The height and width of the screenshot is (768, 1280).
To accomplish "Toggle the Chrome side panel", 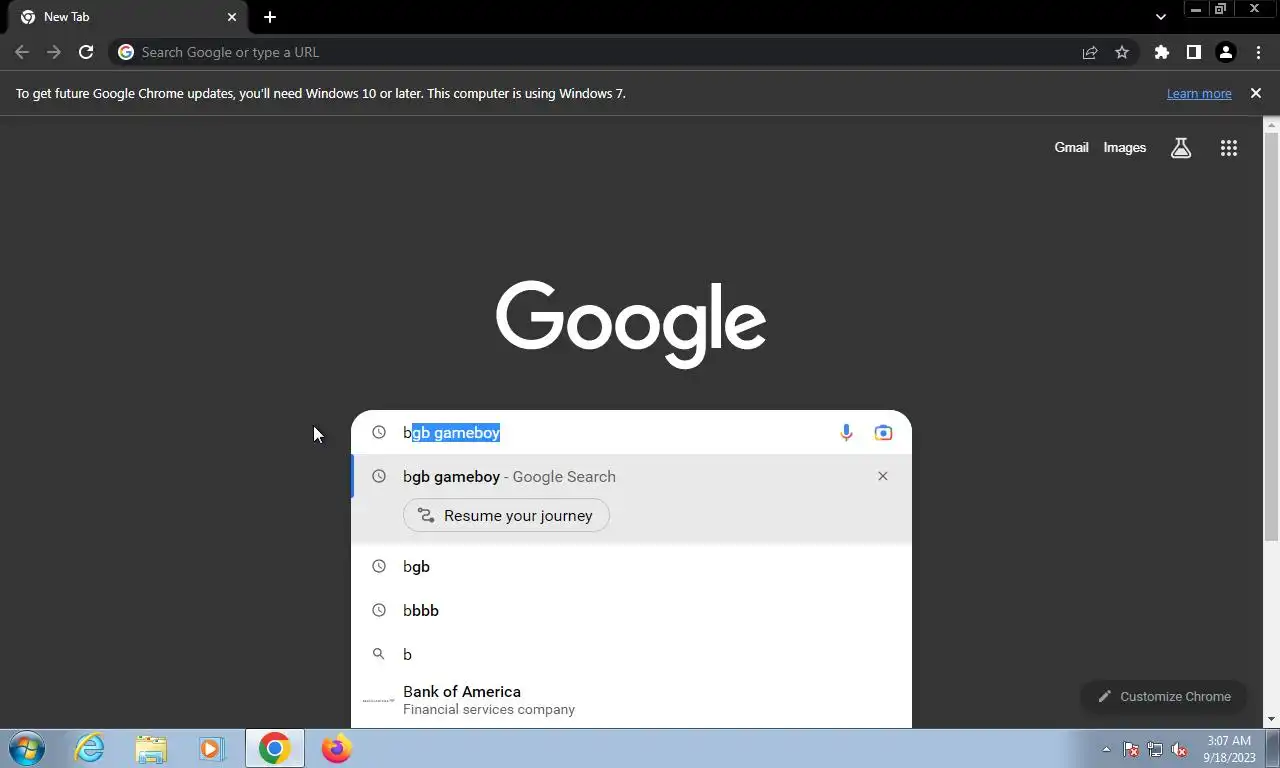I will (x=1193, y=52).
